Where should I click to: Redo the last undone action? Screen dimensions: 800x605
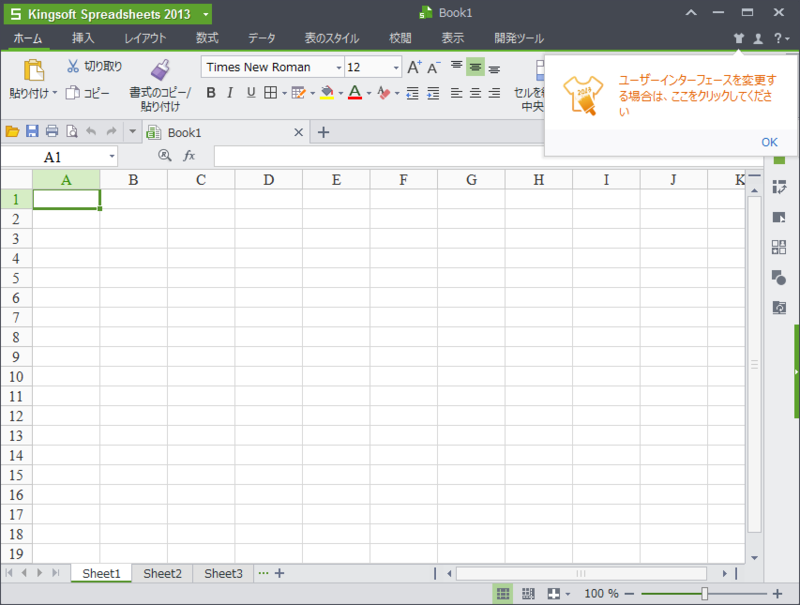(111, 132)
